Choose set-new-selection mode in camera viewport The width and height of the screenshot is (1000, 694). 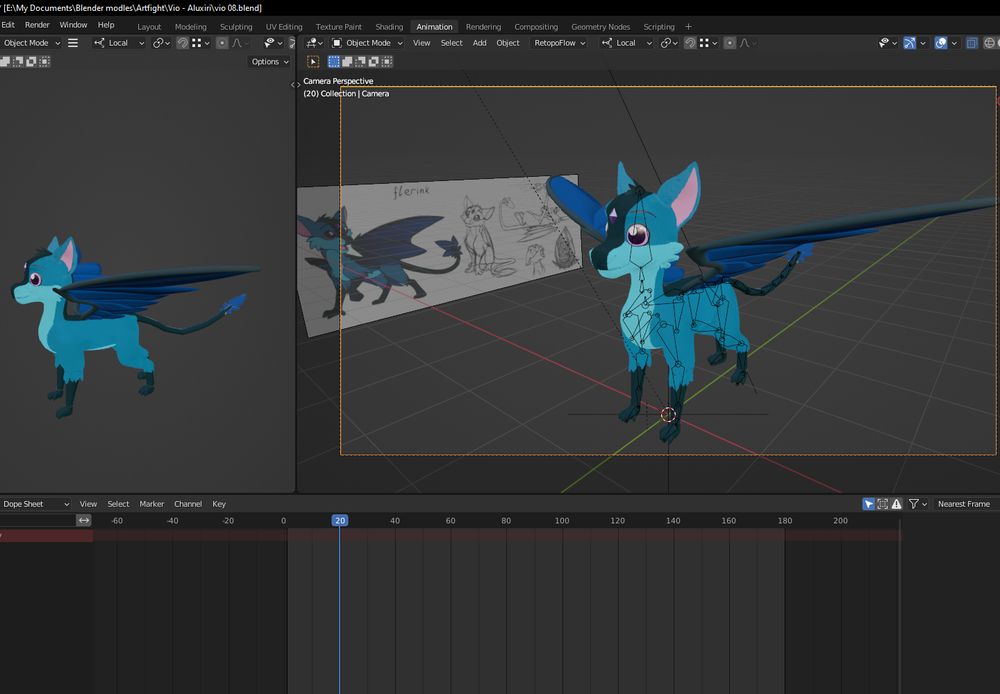[x=334, y=61]
